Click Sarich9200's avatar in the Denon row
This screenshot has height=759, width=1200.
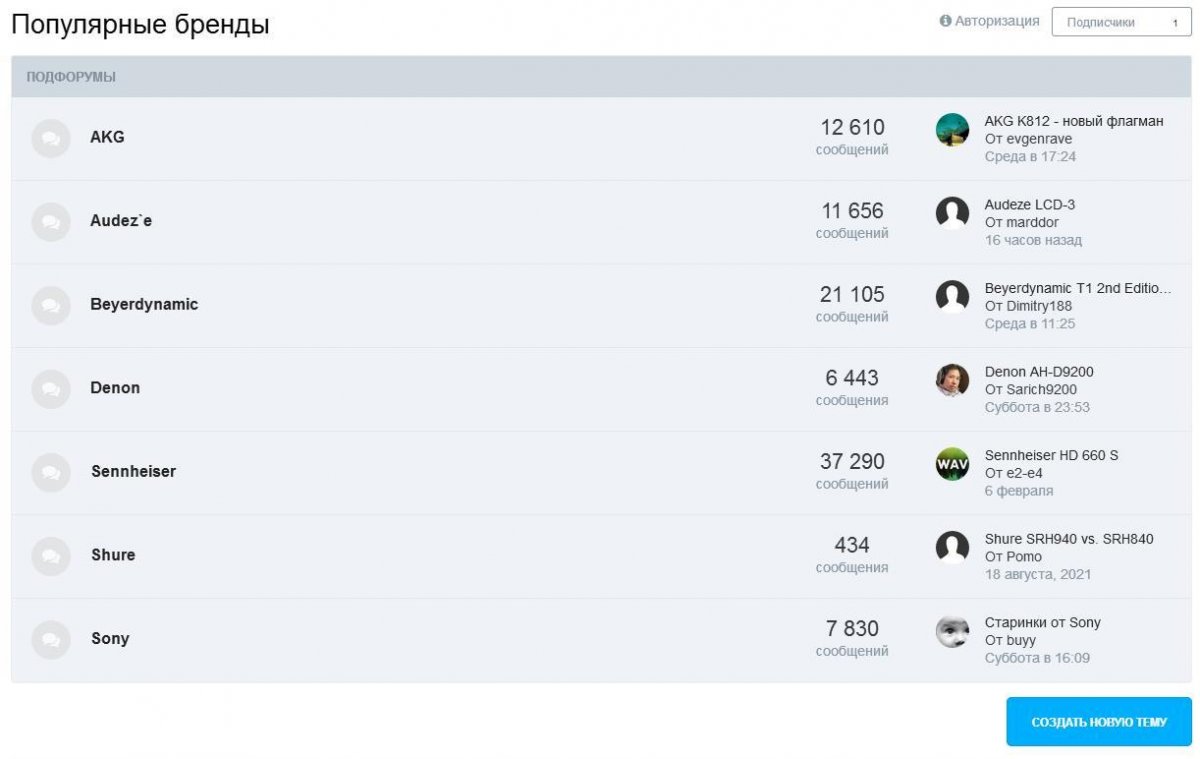952,380
